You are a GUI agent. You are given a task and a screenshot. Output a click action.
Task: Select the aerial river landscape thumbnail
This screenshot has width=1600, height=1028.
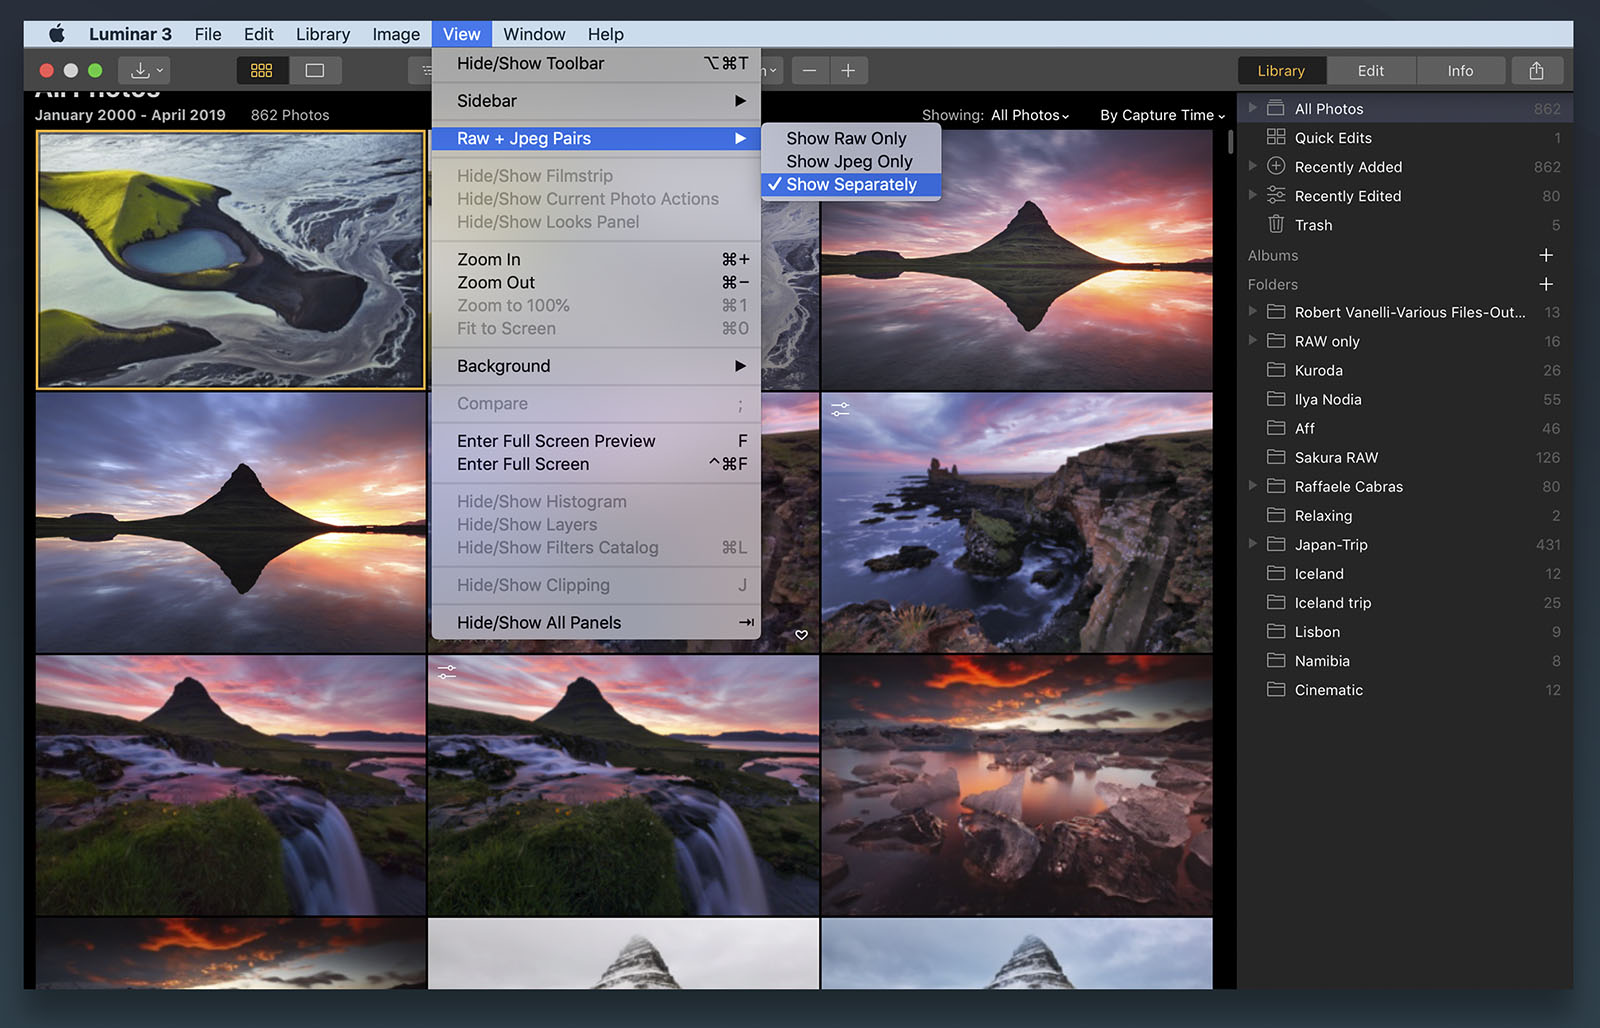tap(231, 260)
